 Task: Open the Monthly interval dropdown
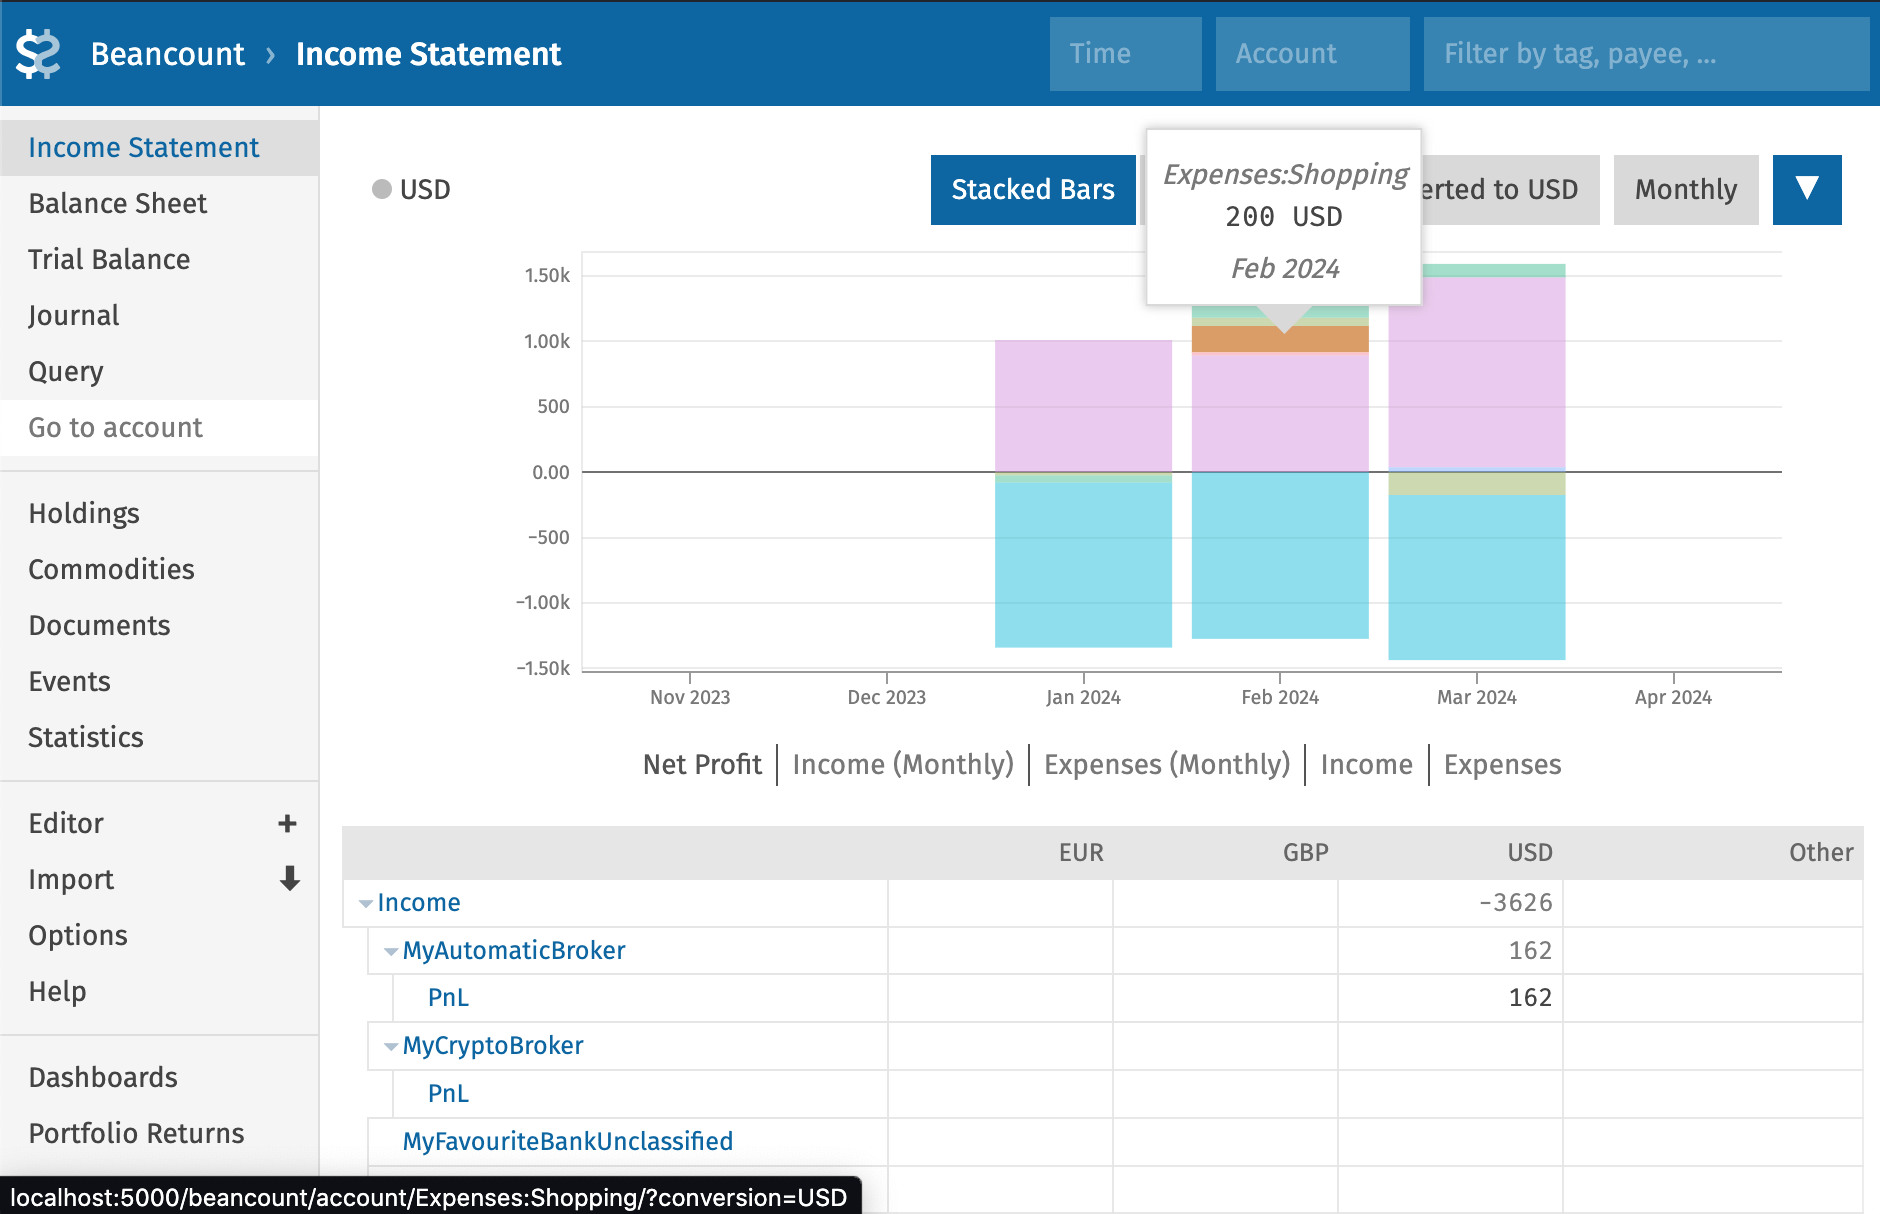click(1685, 190)
